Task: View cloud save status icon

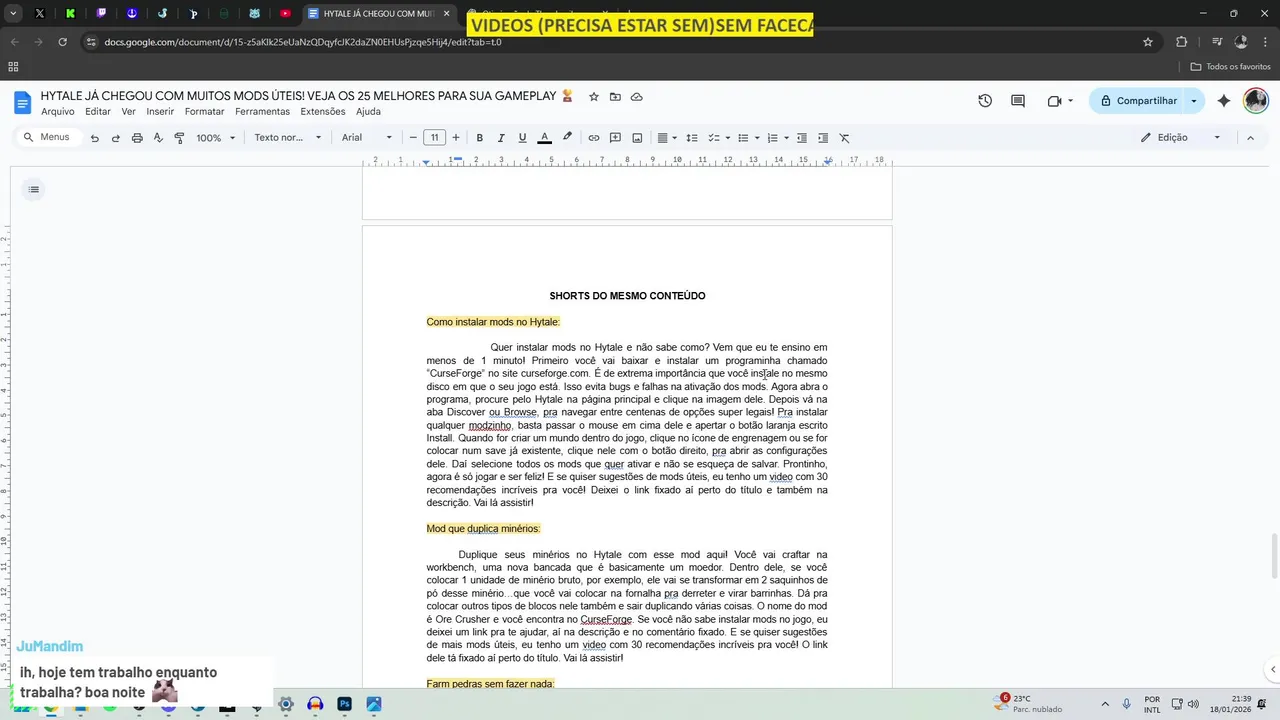Action: (637, 97)
